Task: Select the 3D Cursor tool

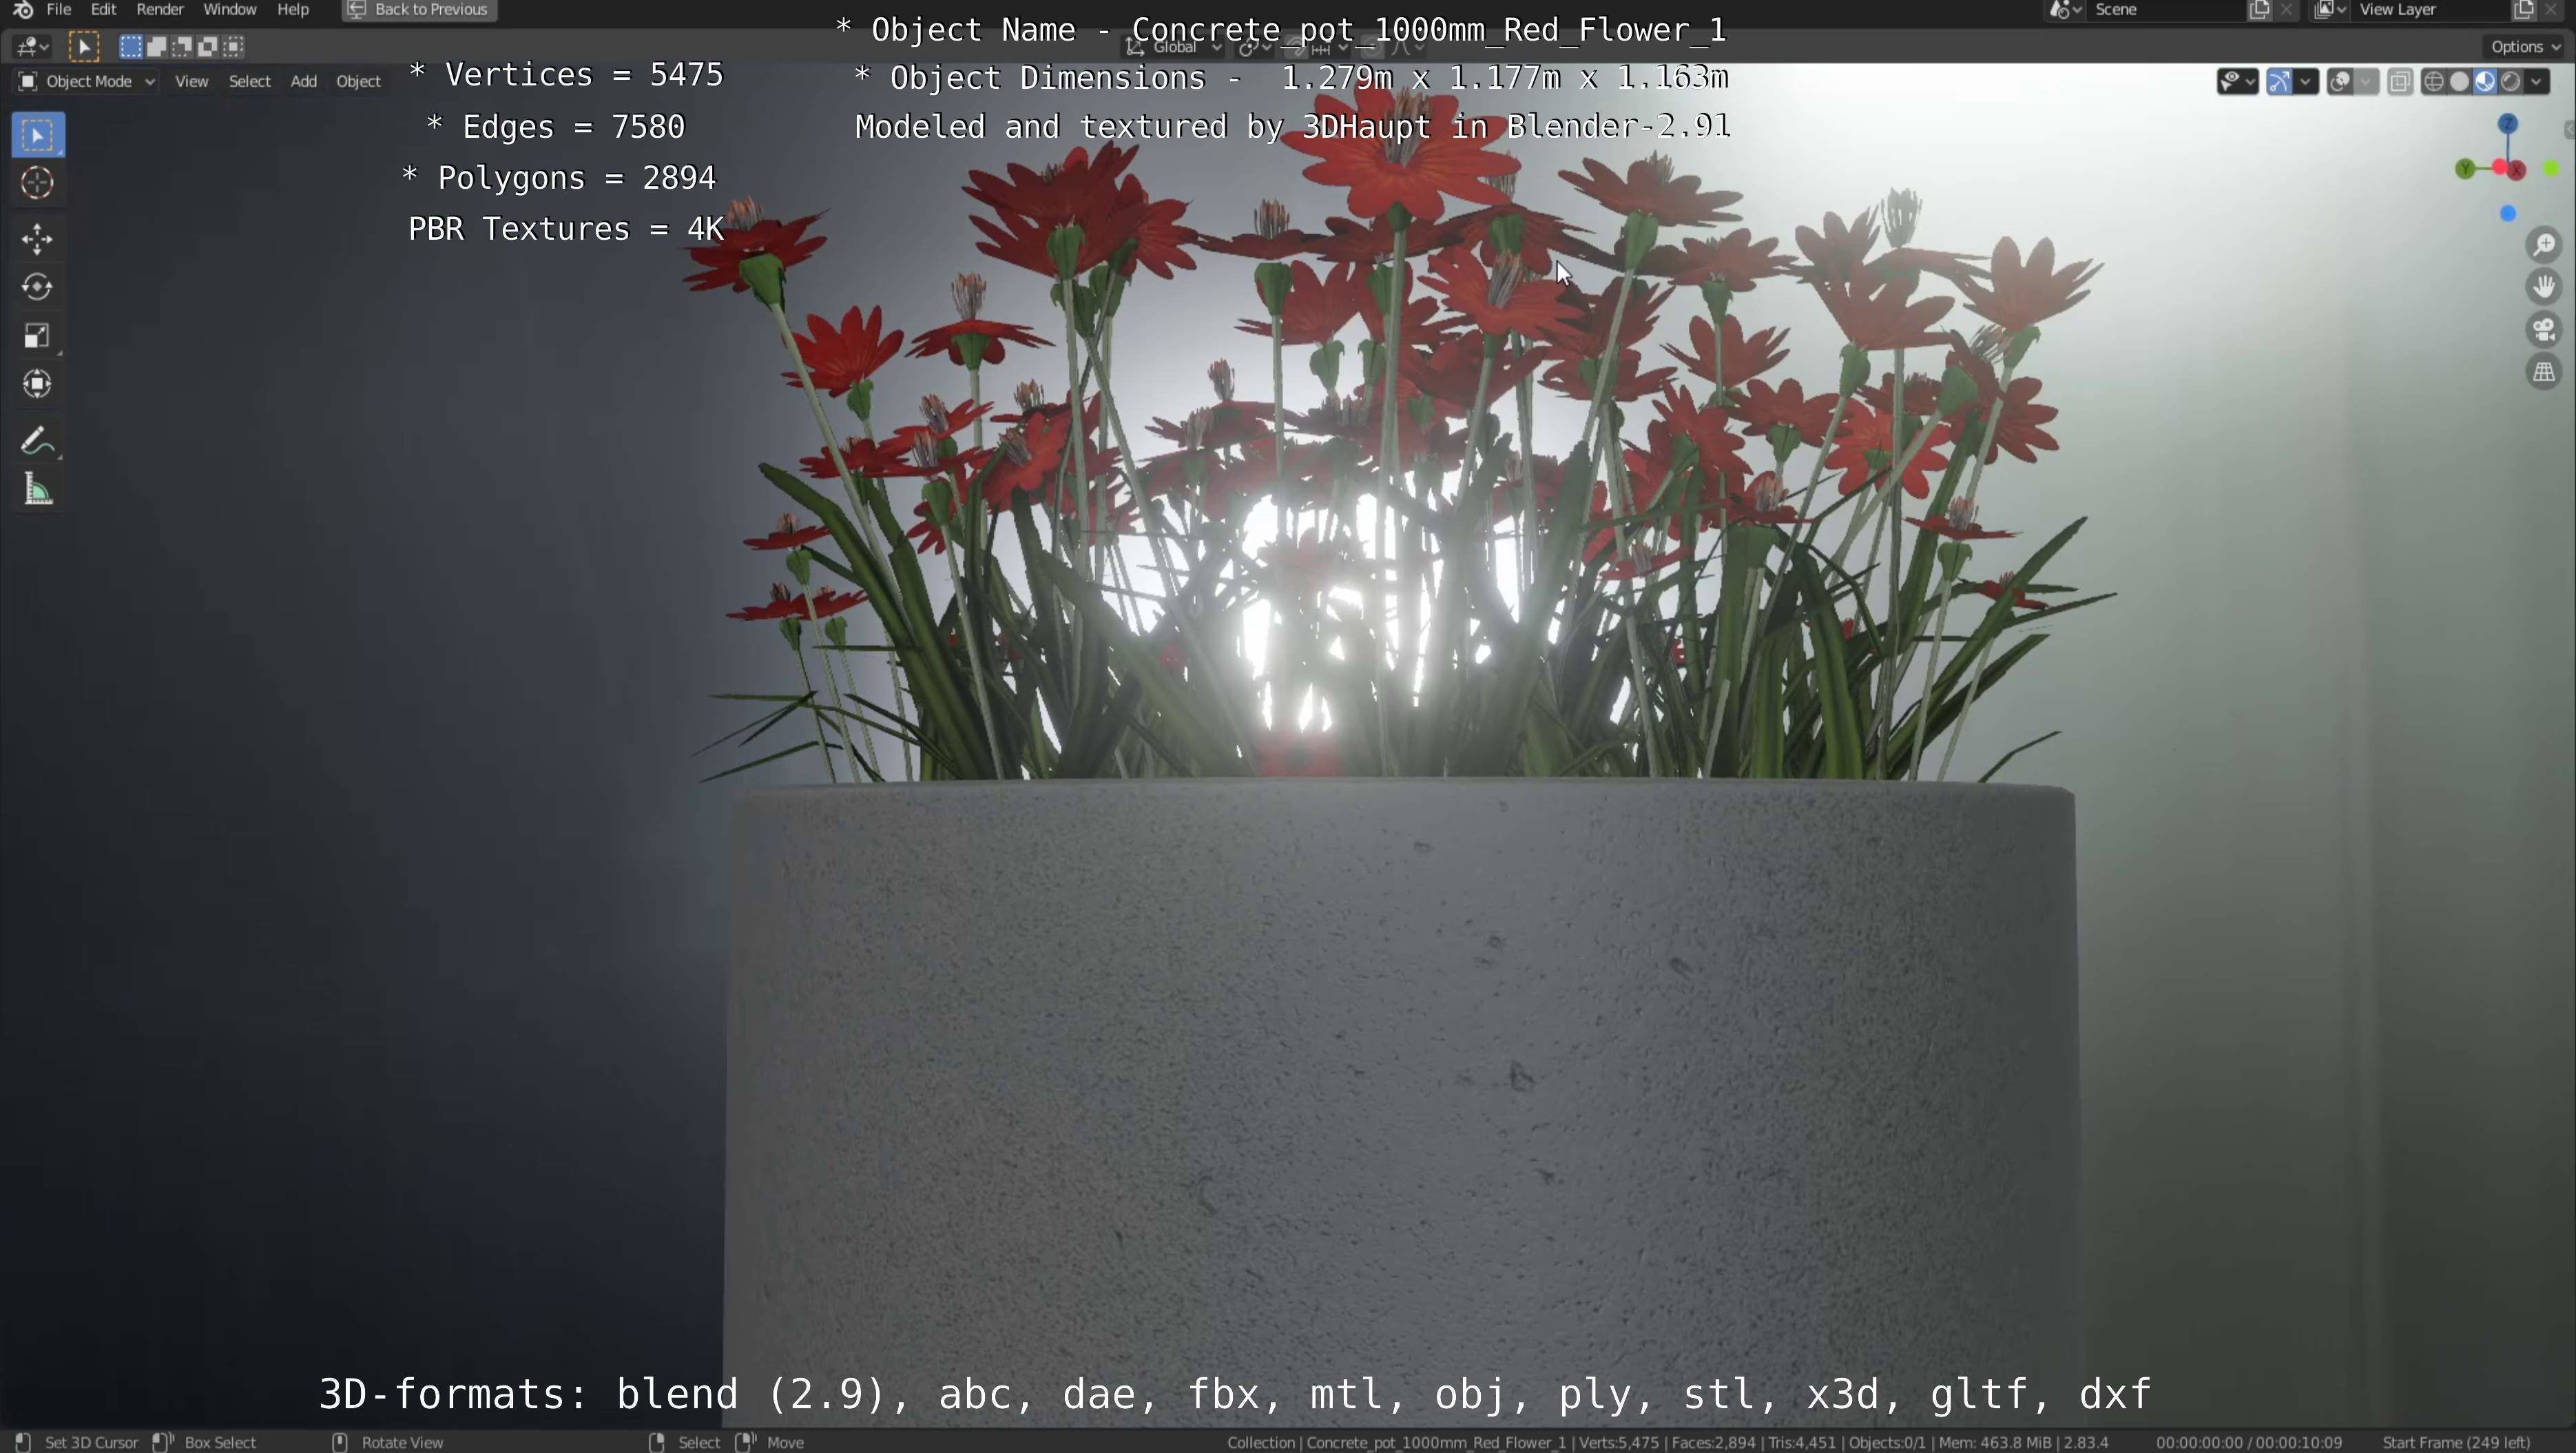Action: [38, 183]
